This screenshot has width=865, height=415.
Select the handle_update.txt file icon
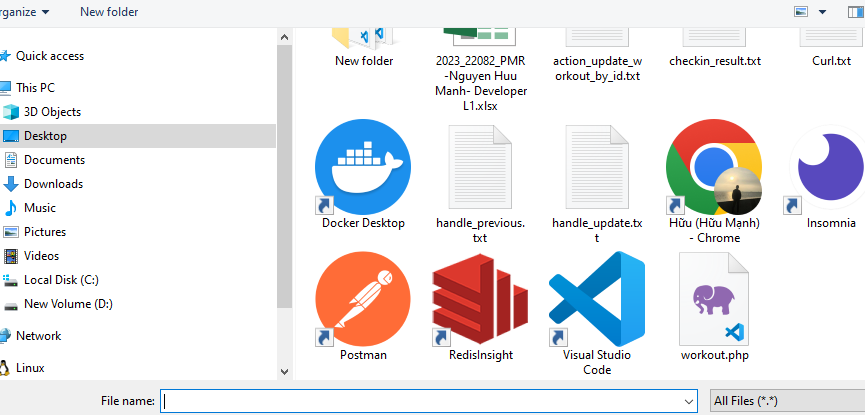tap(597, 167)
